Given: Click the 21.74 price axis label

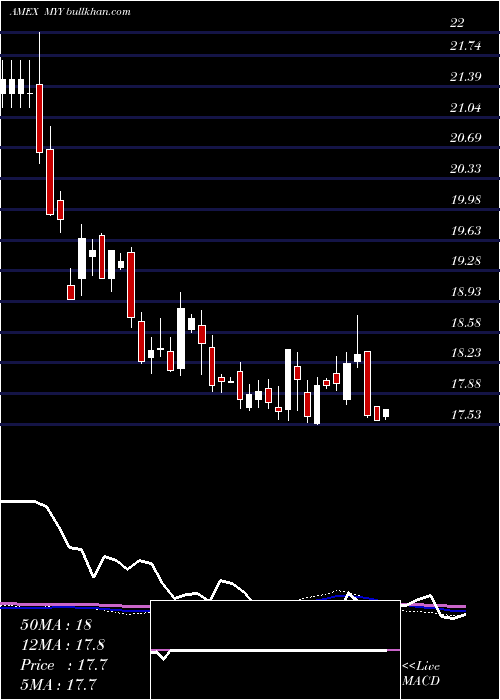Looking at the screenshot, I should (x=466, y=46).
